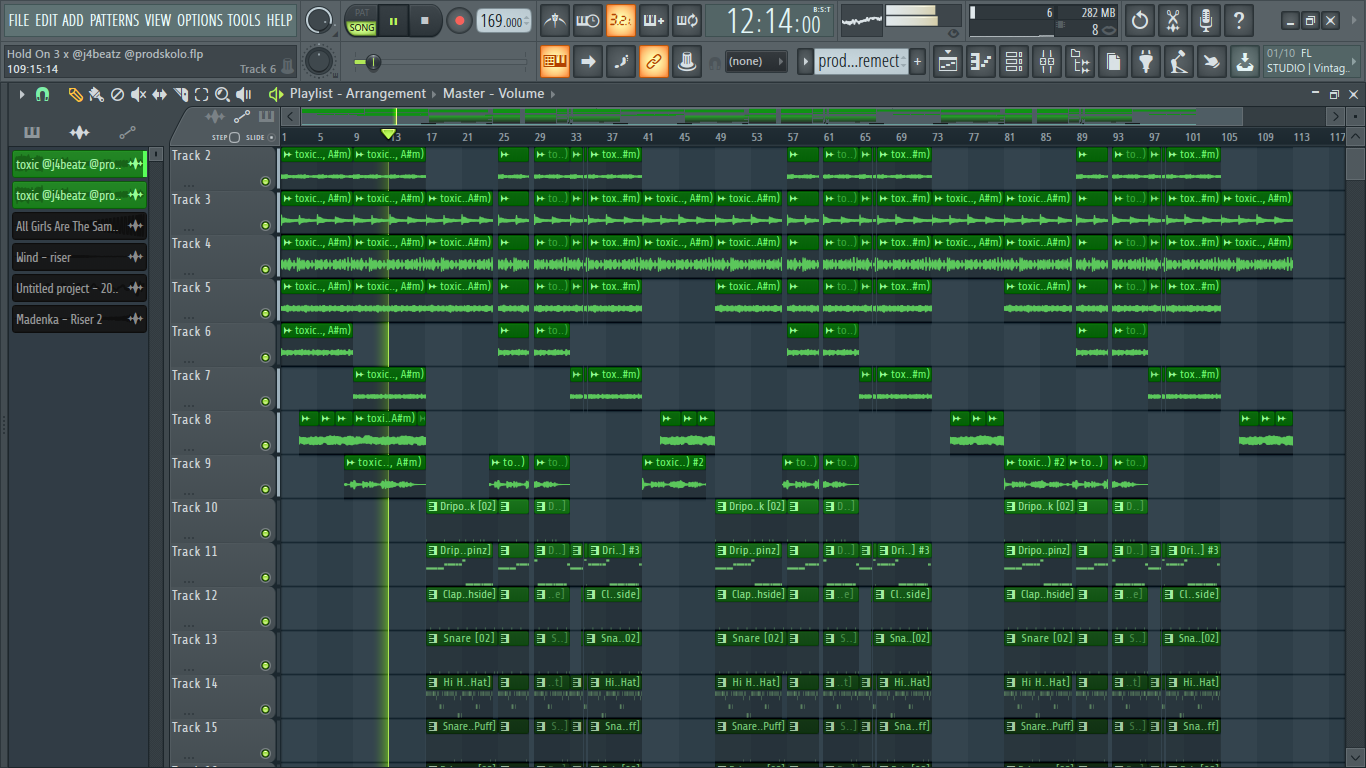Click the microphone recording options icon
1366x768 pixels.
coord(1206,20)
